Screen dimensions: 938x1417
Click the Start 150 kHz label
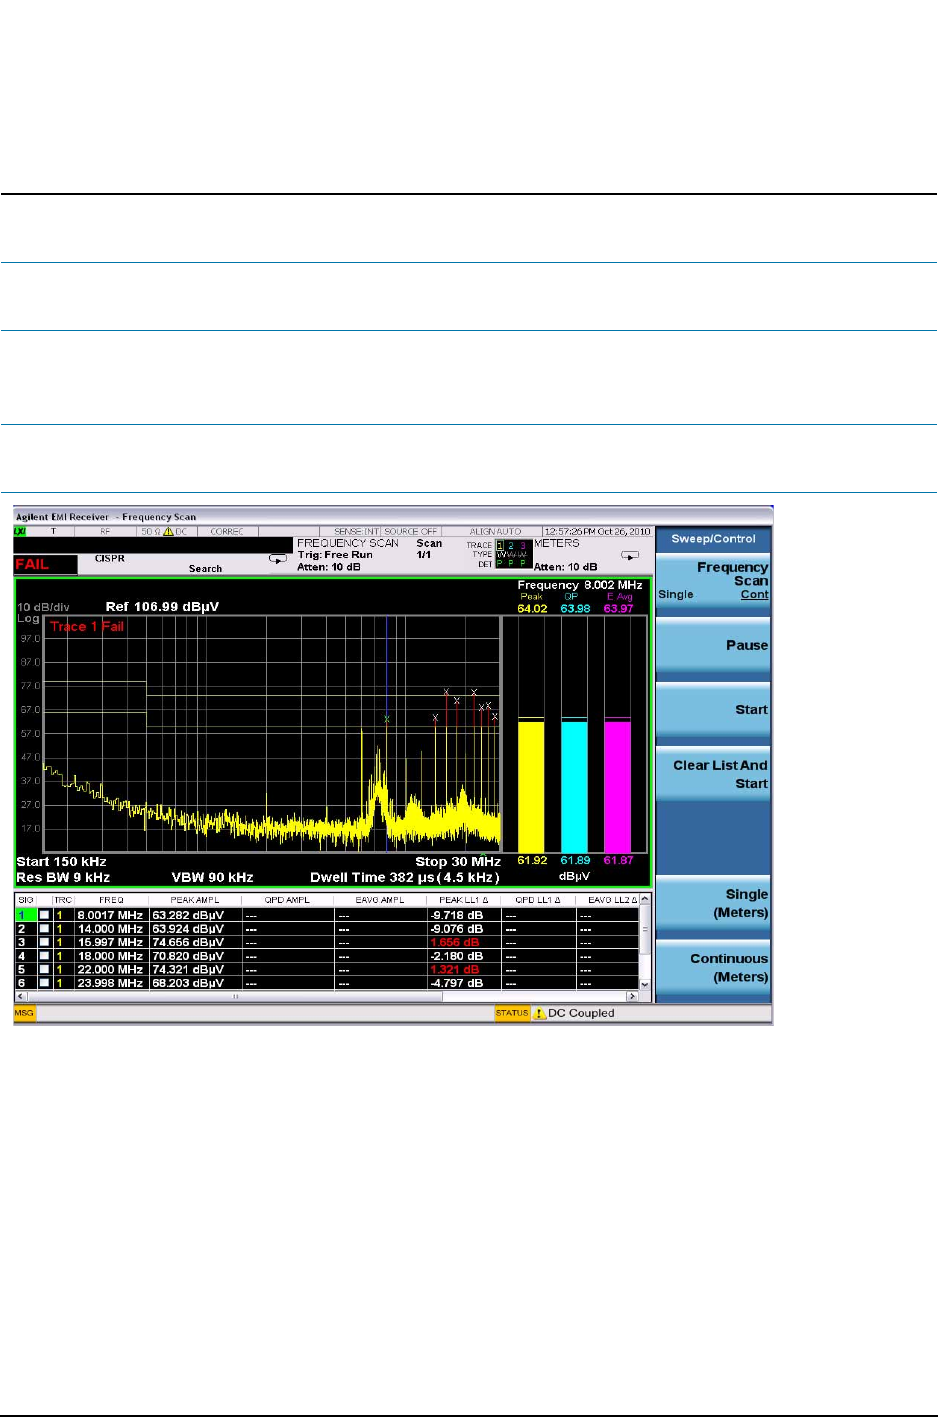[x=61, y=862]
